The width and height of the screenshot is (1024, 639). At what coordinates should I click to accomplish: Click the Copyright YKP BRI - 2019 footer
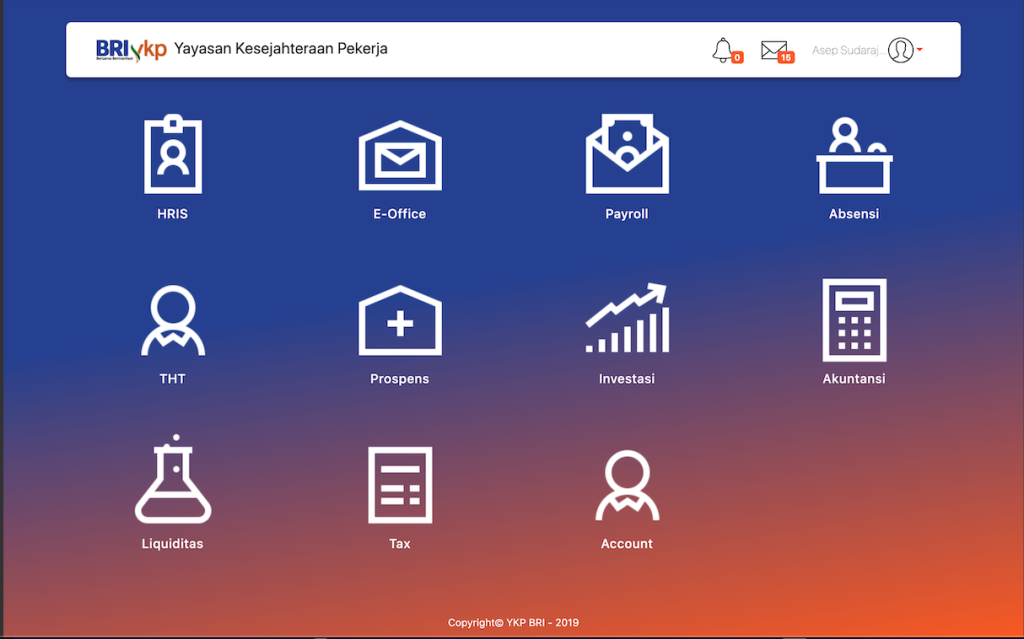coord(513,623)
